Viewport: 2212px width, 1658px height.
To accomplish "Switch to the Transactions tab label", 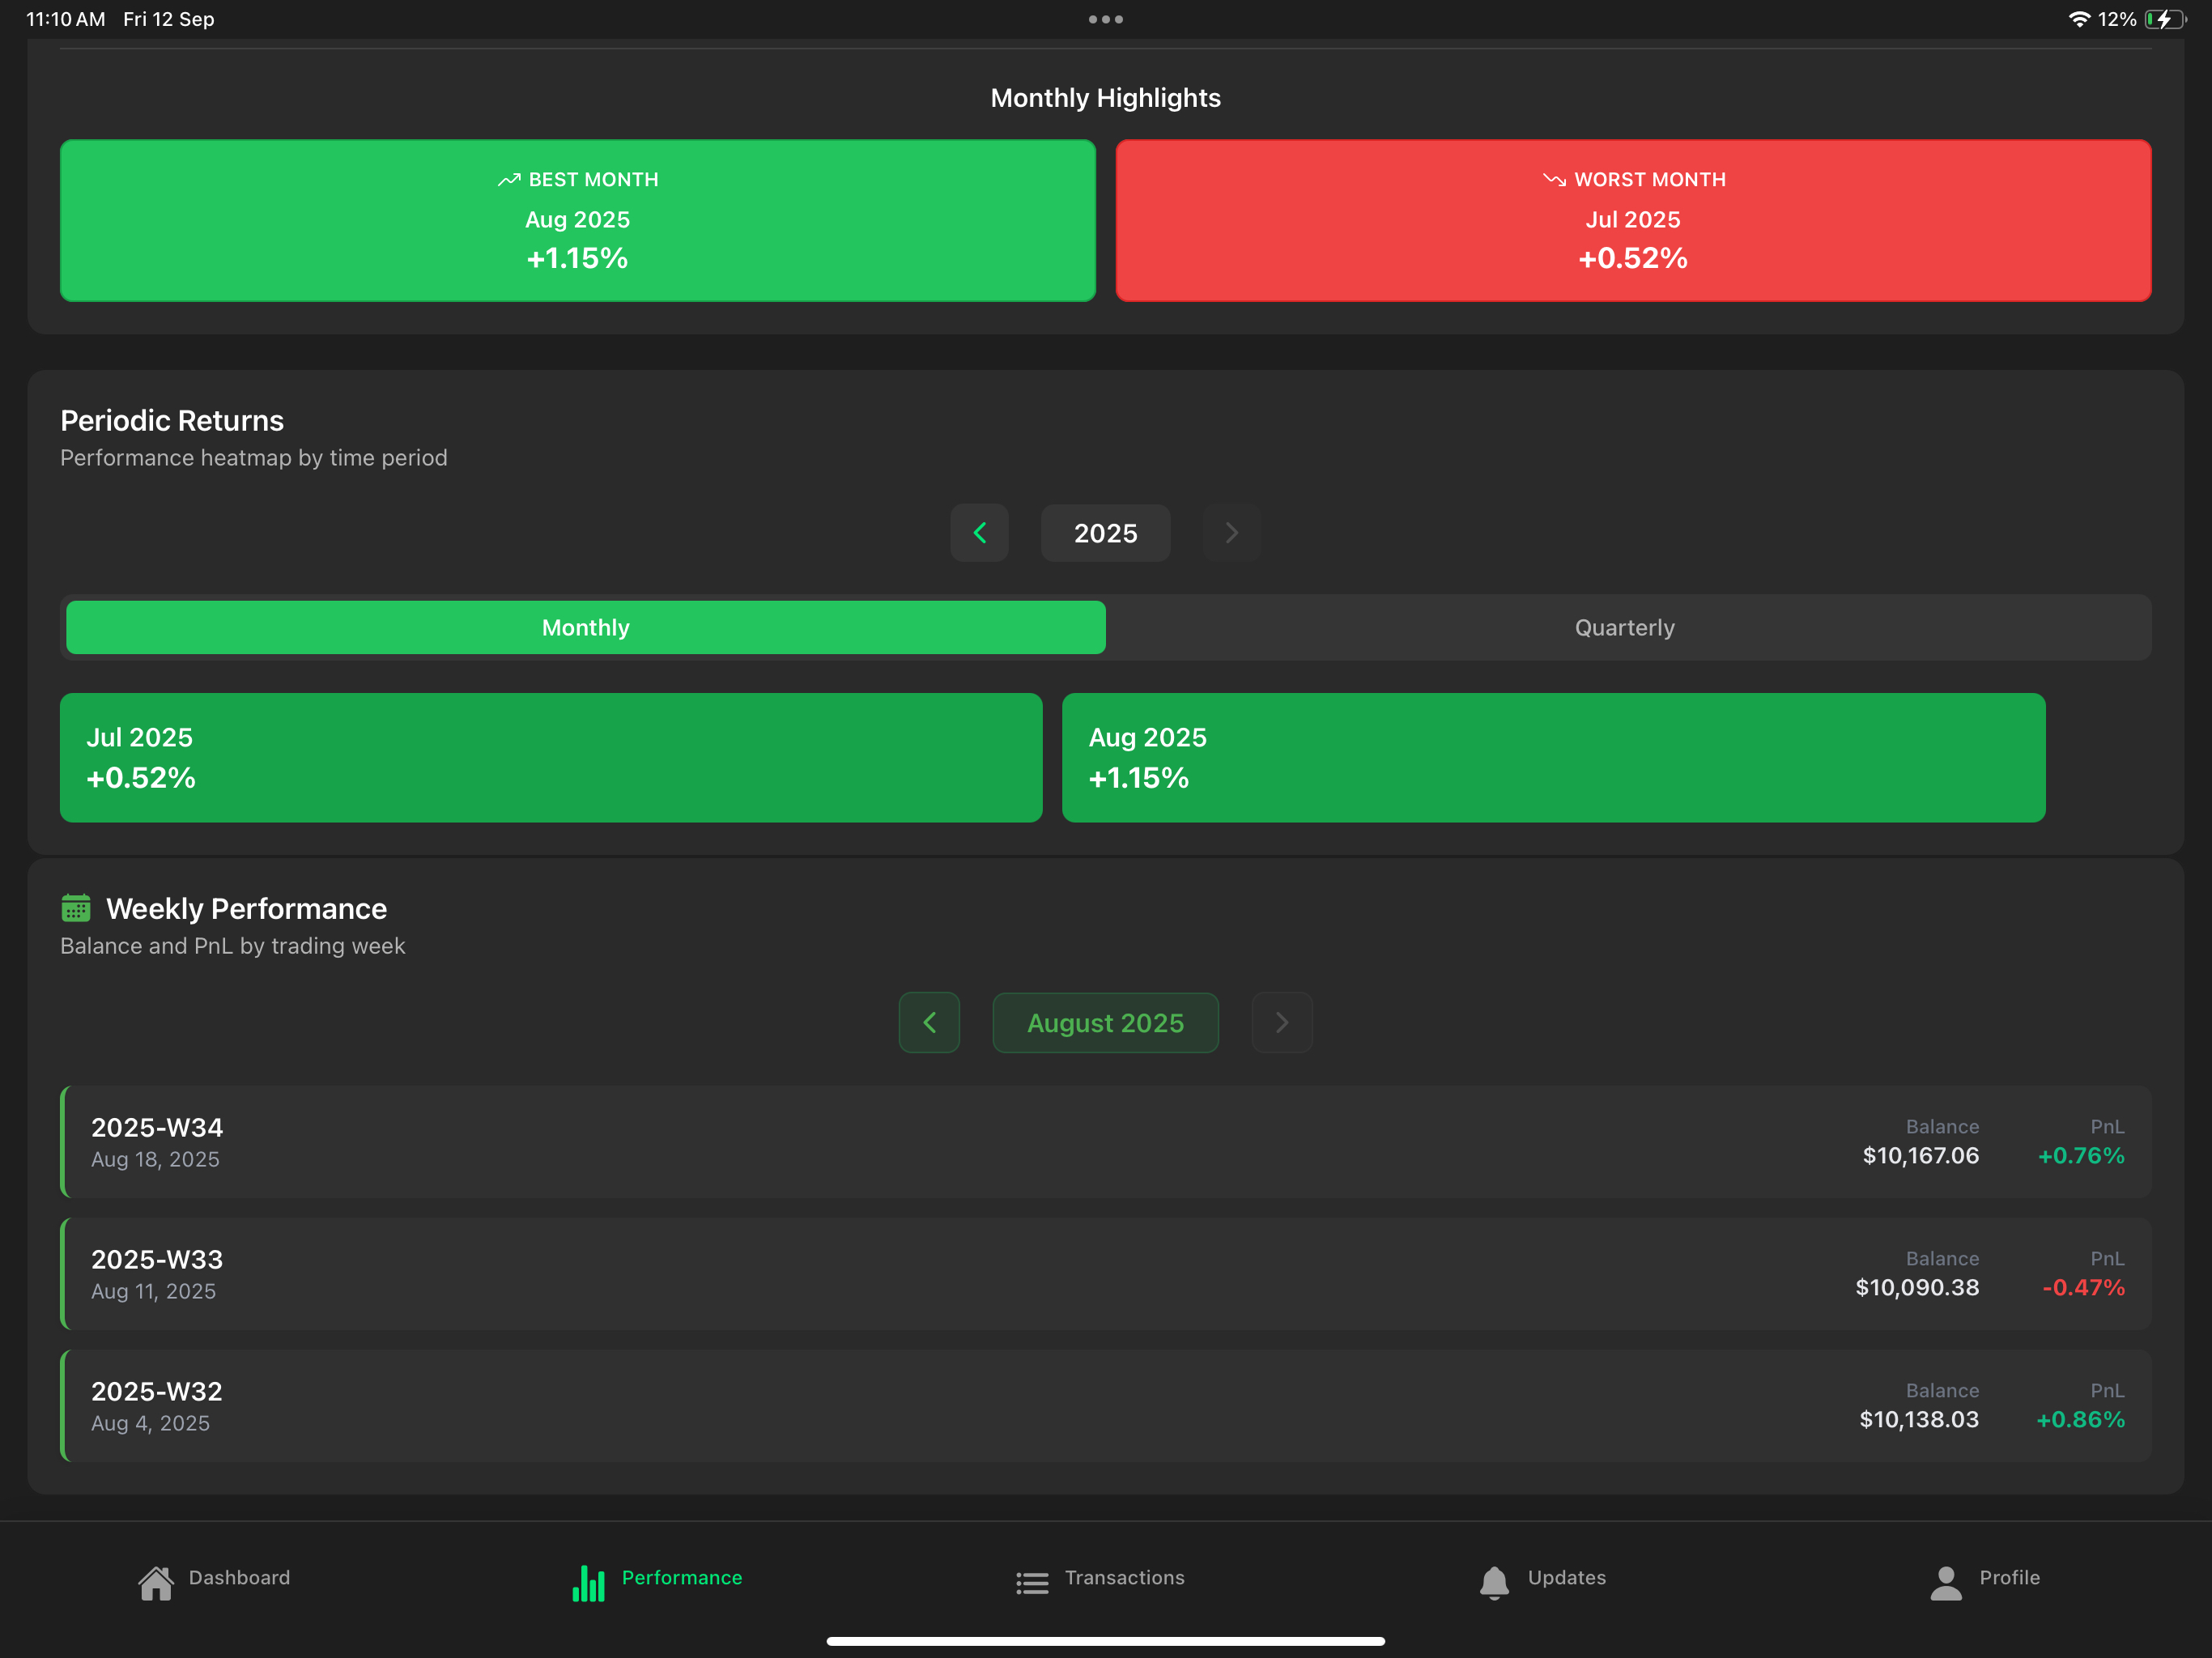I will (1124, 1577).
